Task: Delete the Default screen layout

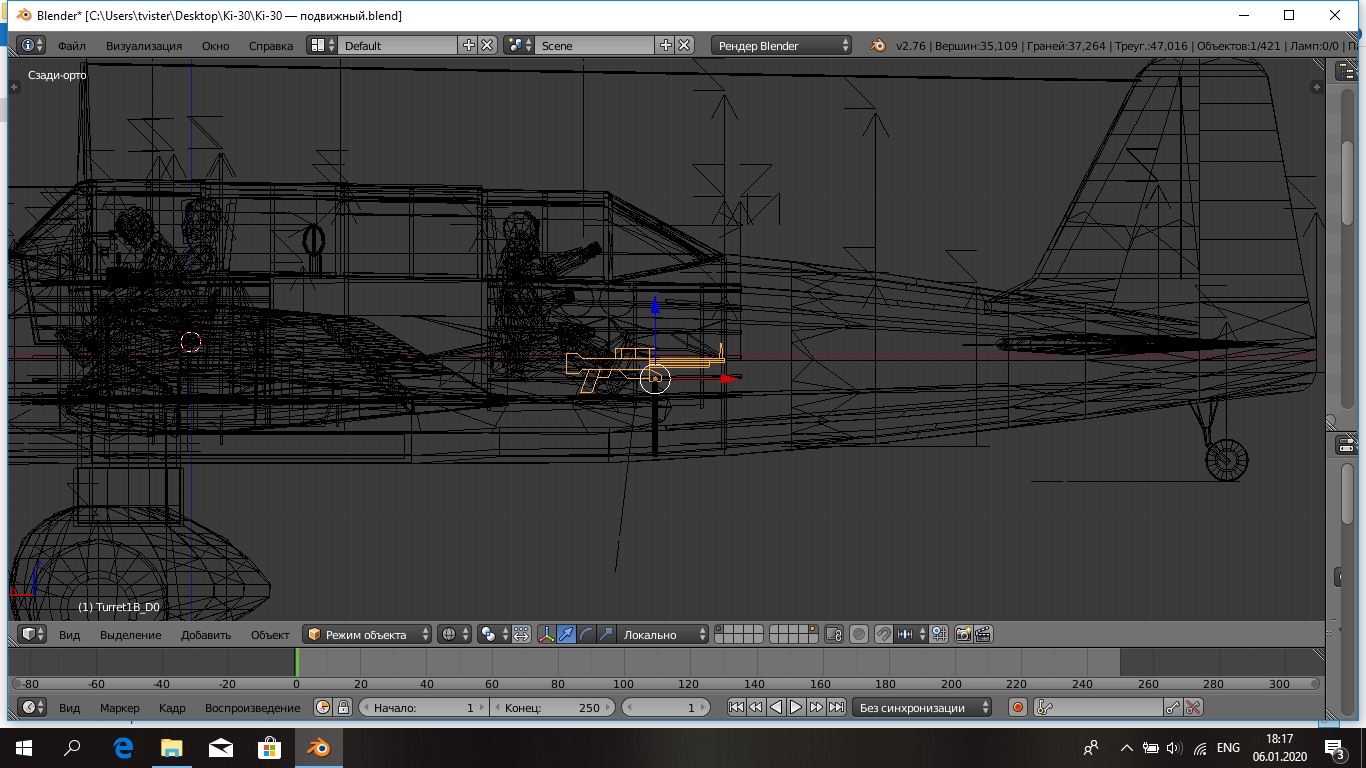Action: [x=487, y=45]
